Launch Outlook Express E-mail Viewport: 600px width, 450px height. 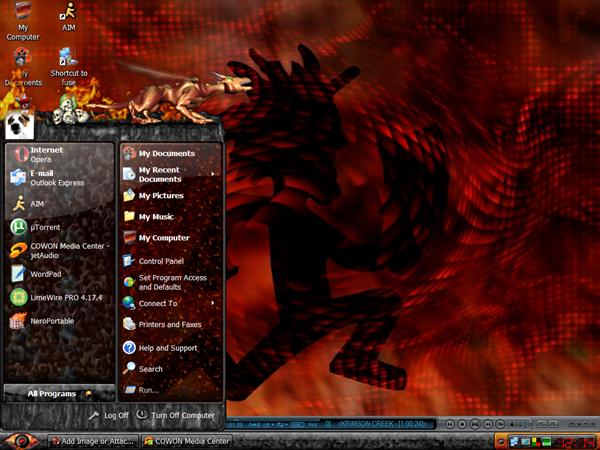pos(59,178)
